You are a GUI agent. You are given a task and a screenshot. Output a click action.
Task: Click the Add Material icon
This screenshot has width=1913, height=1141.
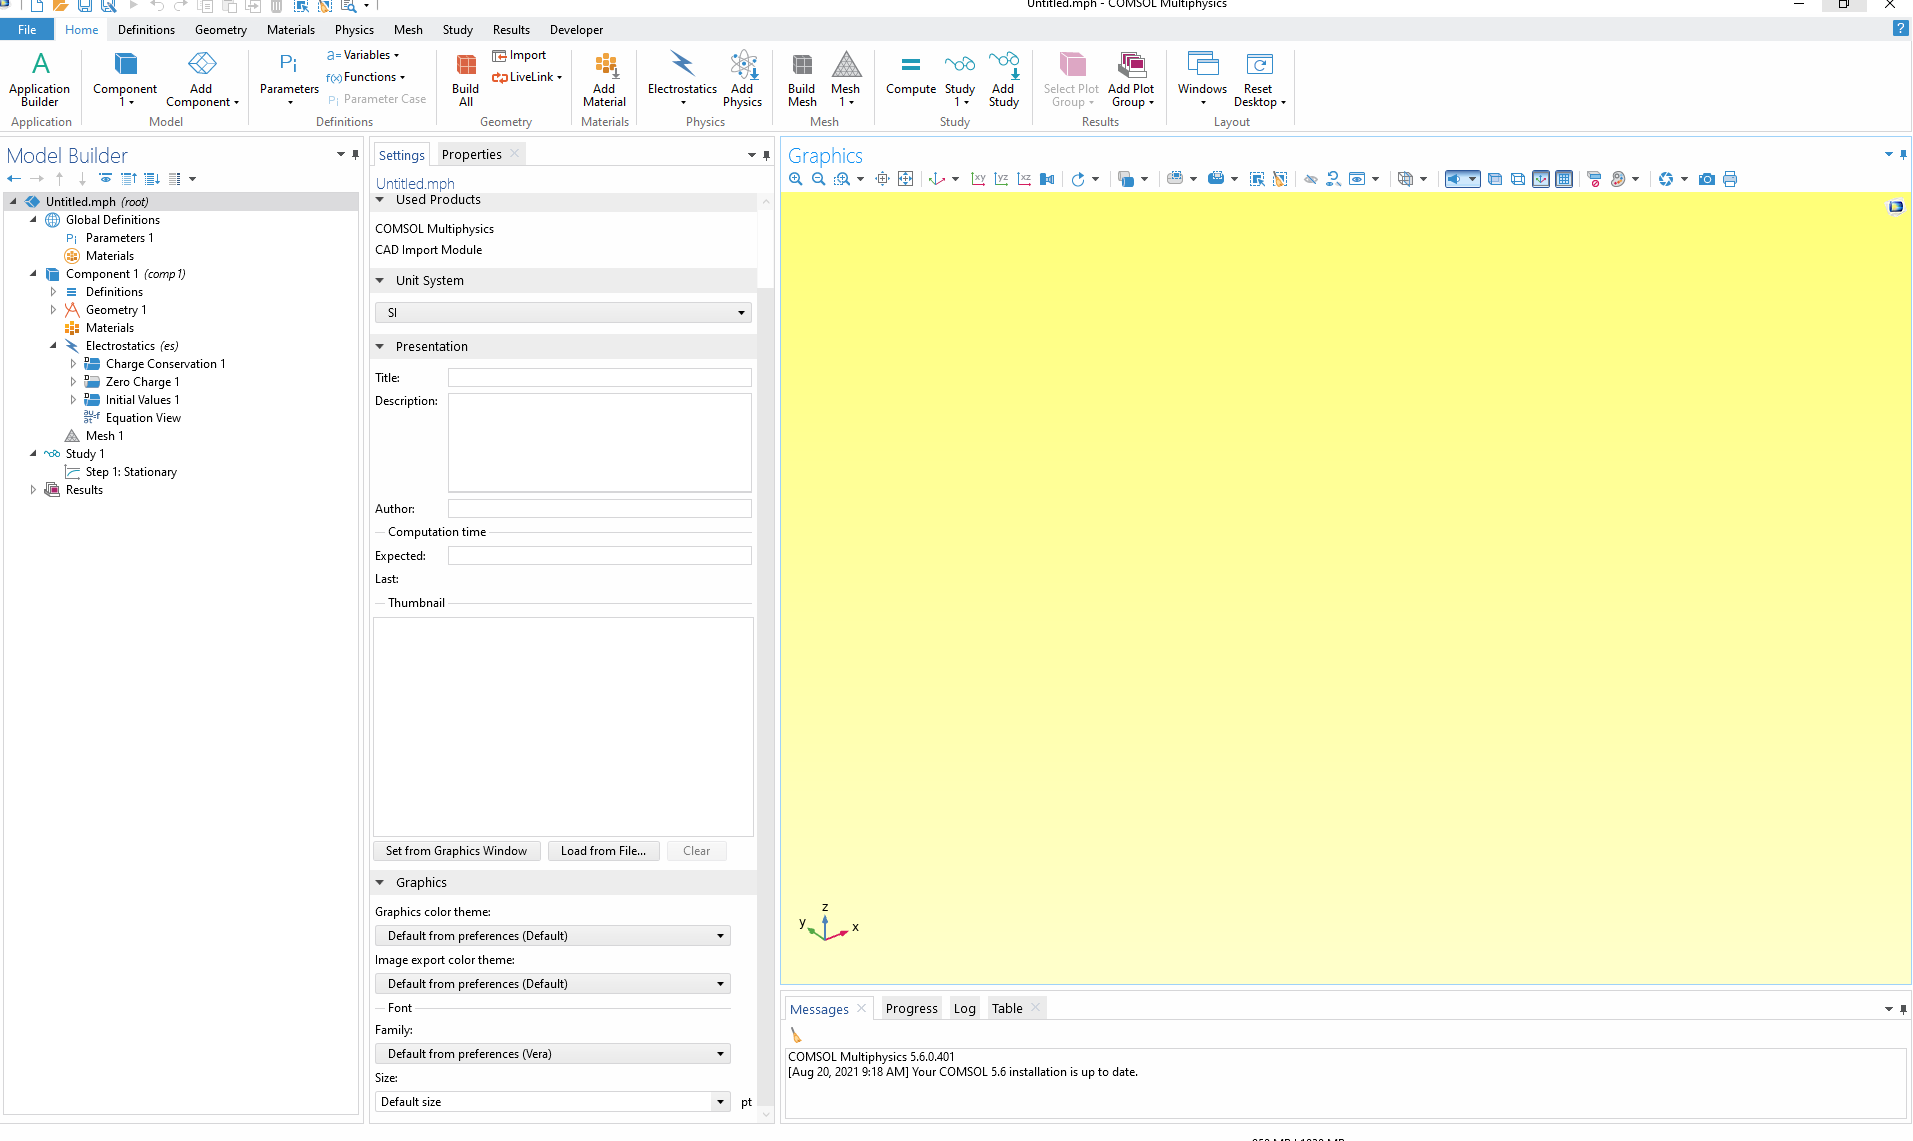click(x=604, y=79)
